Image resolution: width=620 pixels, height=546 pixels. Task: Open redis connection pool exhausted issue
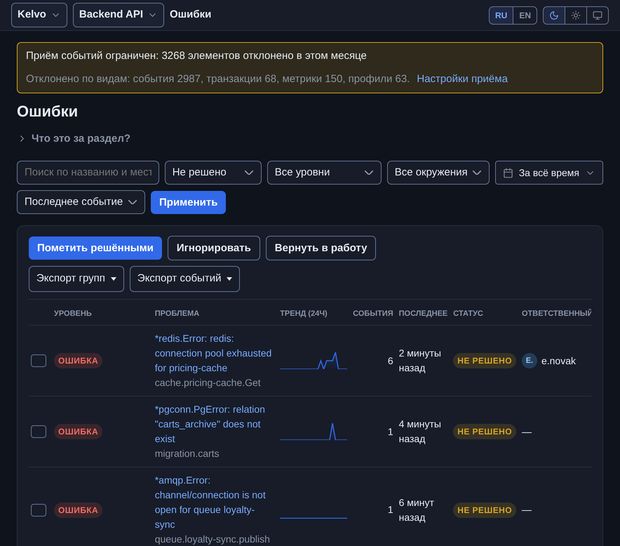pos(213,353)
